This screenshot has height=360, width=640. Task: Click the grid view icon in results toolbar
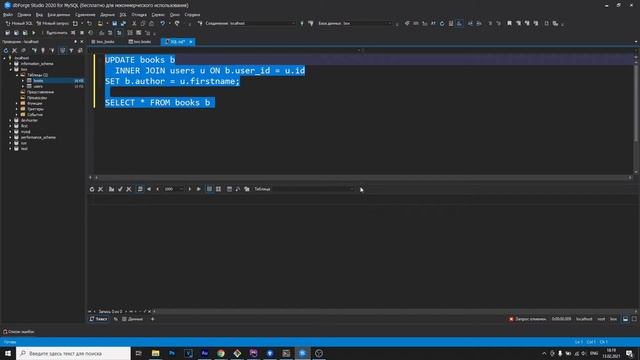[209, 189]
